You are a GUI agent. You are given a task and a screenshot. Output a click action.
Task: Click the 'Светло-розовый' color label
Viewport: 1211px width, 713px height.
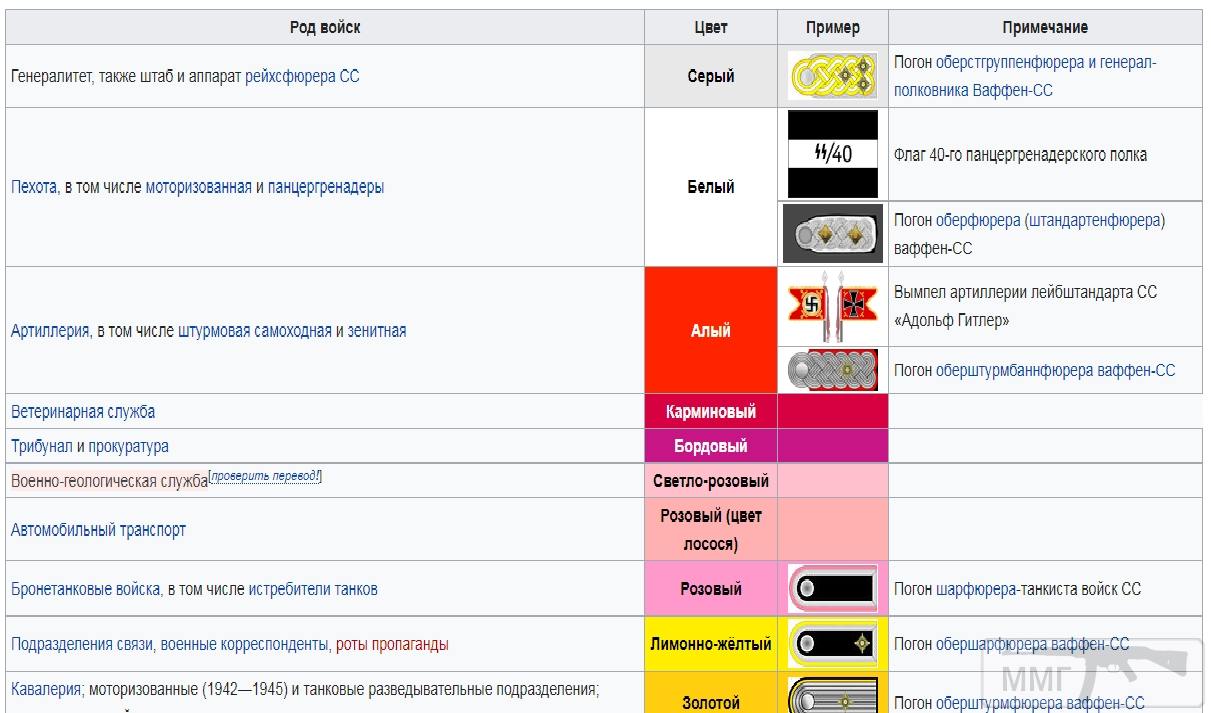click(711, 481)
